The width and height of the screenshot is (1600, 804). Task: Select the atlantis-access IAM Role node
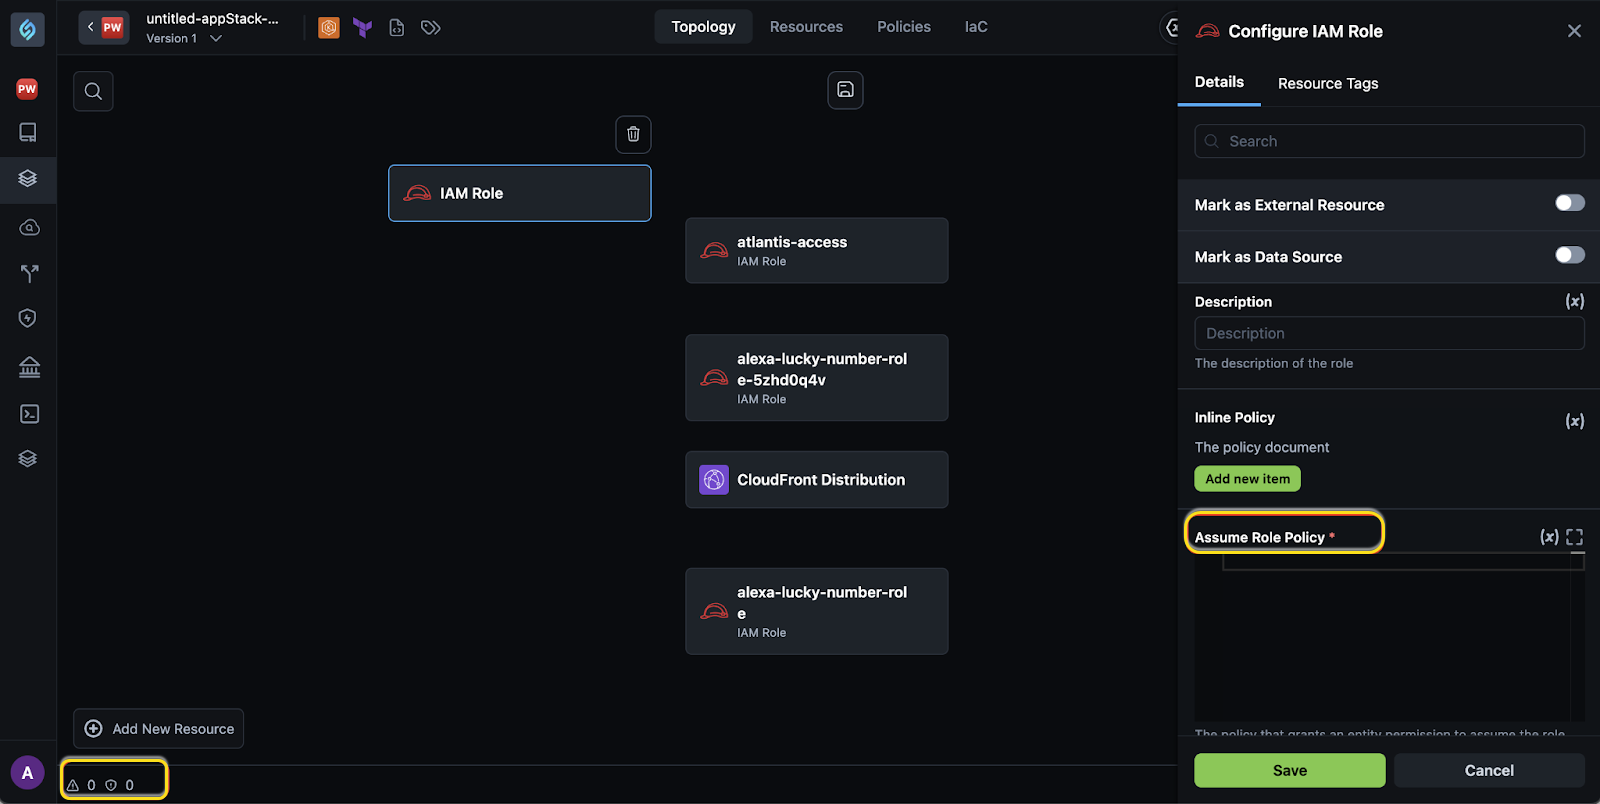tap(817, 251)
